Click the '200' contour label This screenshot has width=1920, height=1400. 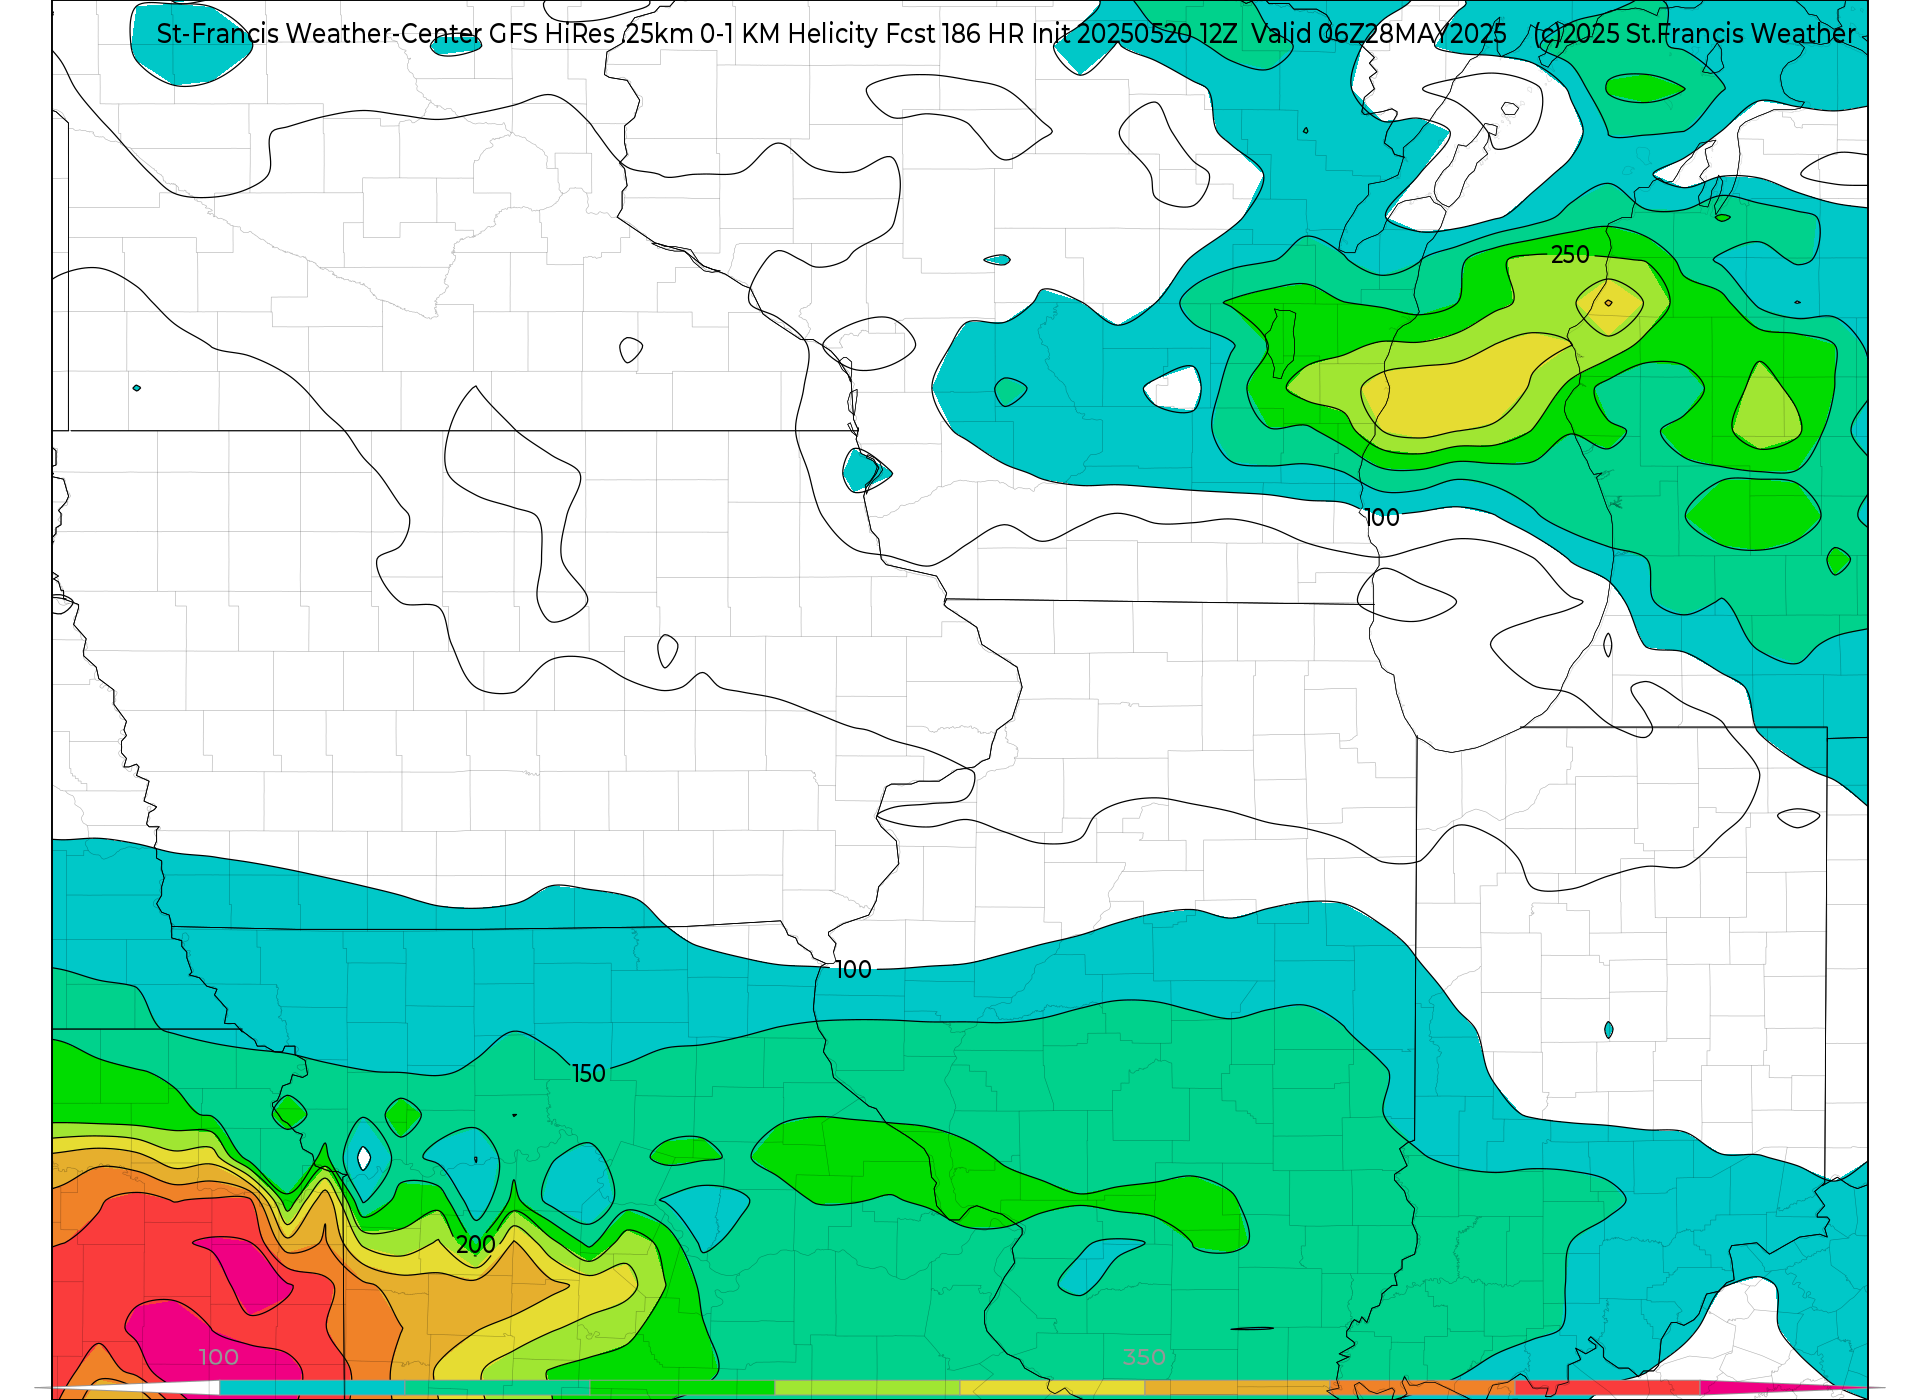475,1245
